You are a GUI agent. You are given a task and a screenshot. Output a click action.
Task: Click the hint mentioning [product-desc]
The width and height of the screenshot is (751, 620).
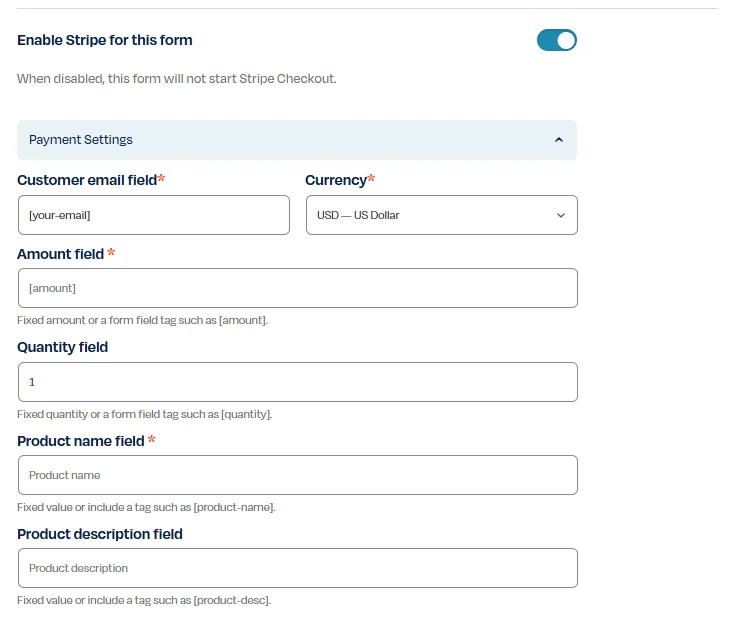(144, 600)
